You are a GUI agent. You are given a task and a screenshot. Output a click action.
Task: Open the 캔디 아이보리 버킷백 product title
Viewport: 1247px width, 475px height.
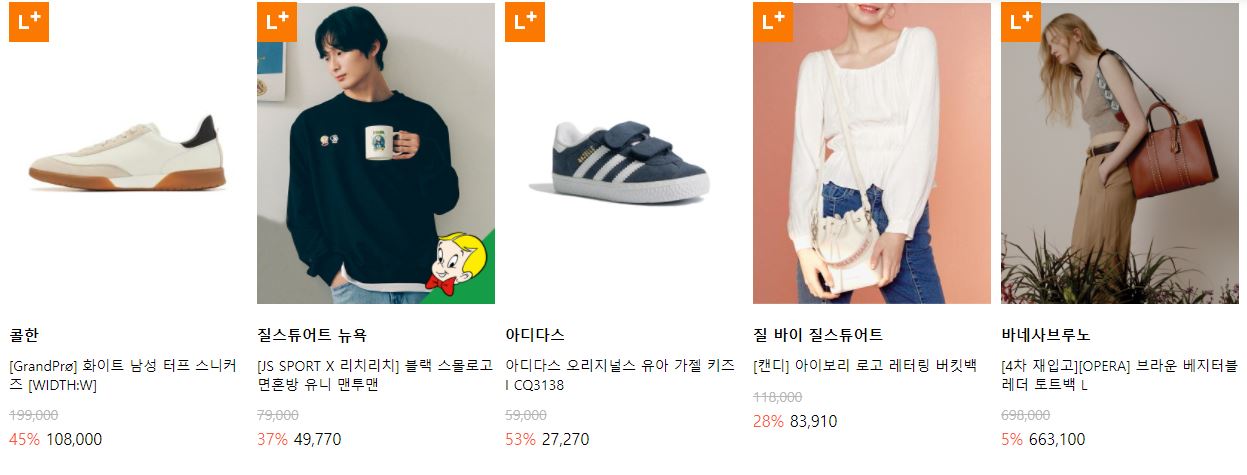click(x=865, y=365)
